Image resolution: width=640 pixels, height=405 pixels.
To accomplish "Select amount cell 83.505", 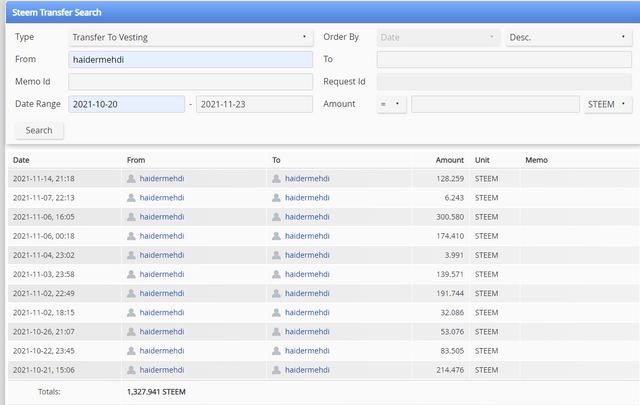I will tap(452, 351).
